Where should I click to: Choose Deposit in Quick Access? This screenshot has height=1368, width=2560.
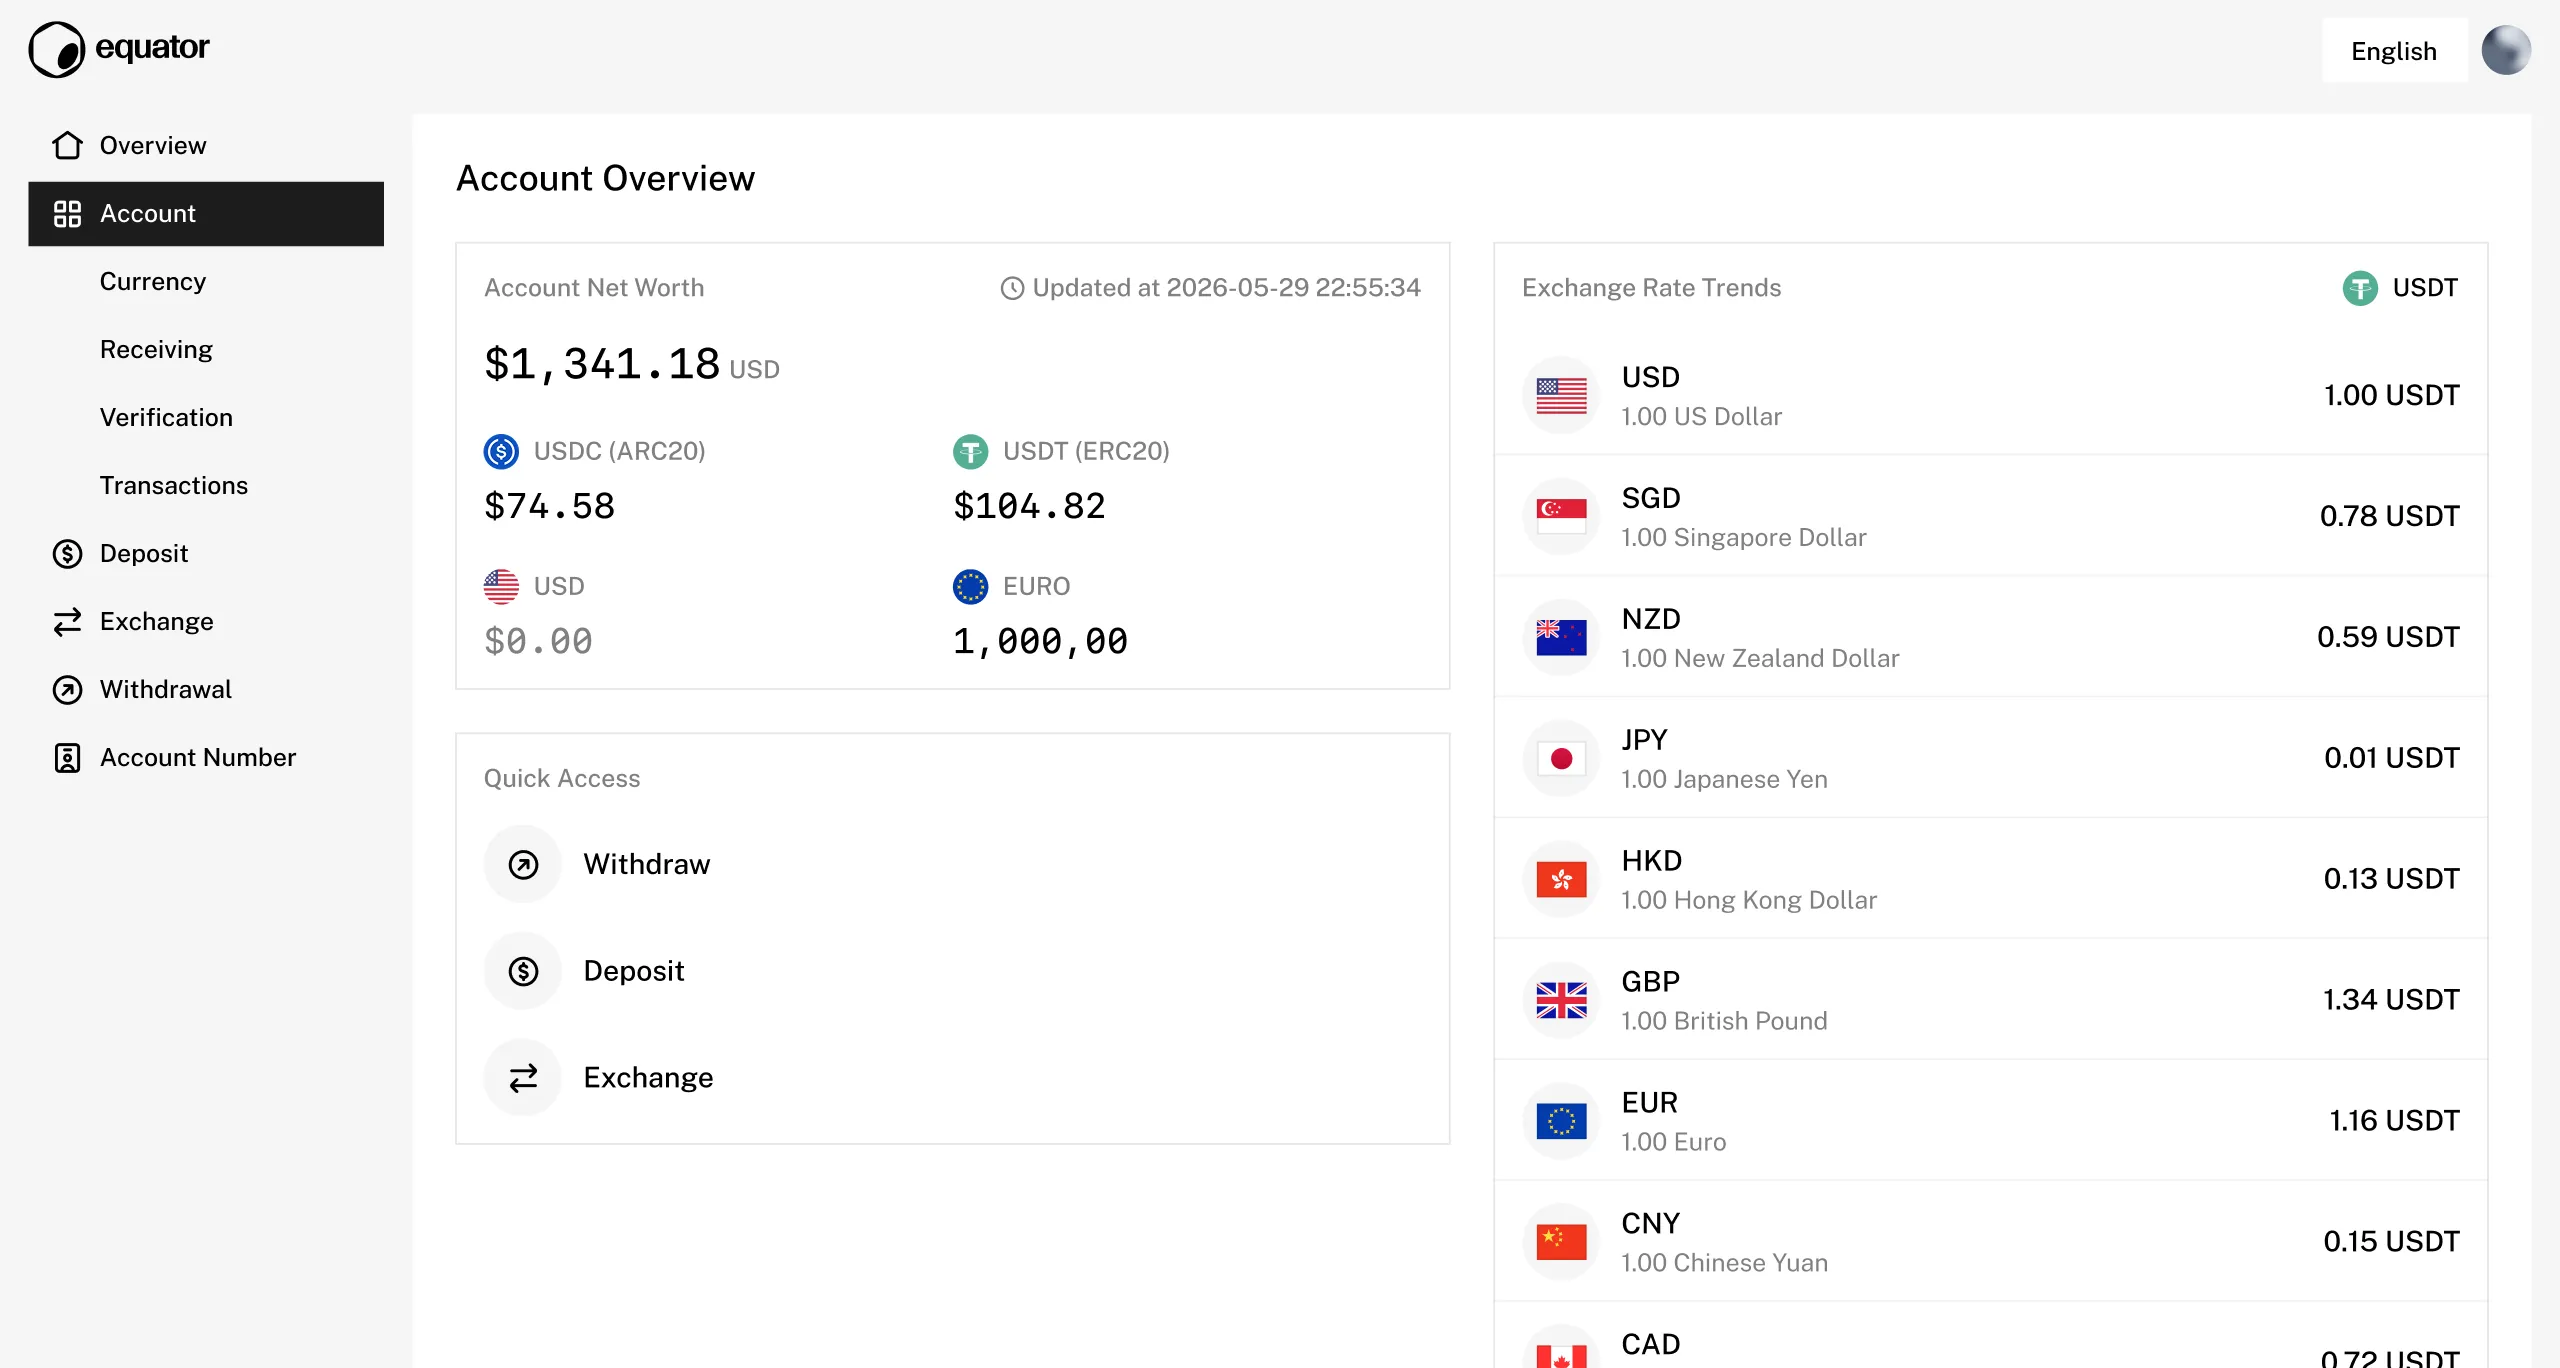tap(634, 971)
